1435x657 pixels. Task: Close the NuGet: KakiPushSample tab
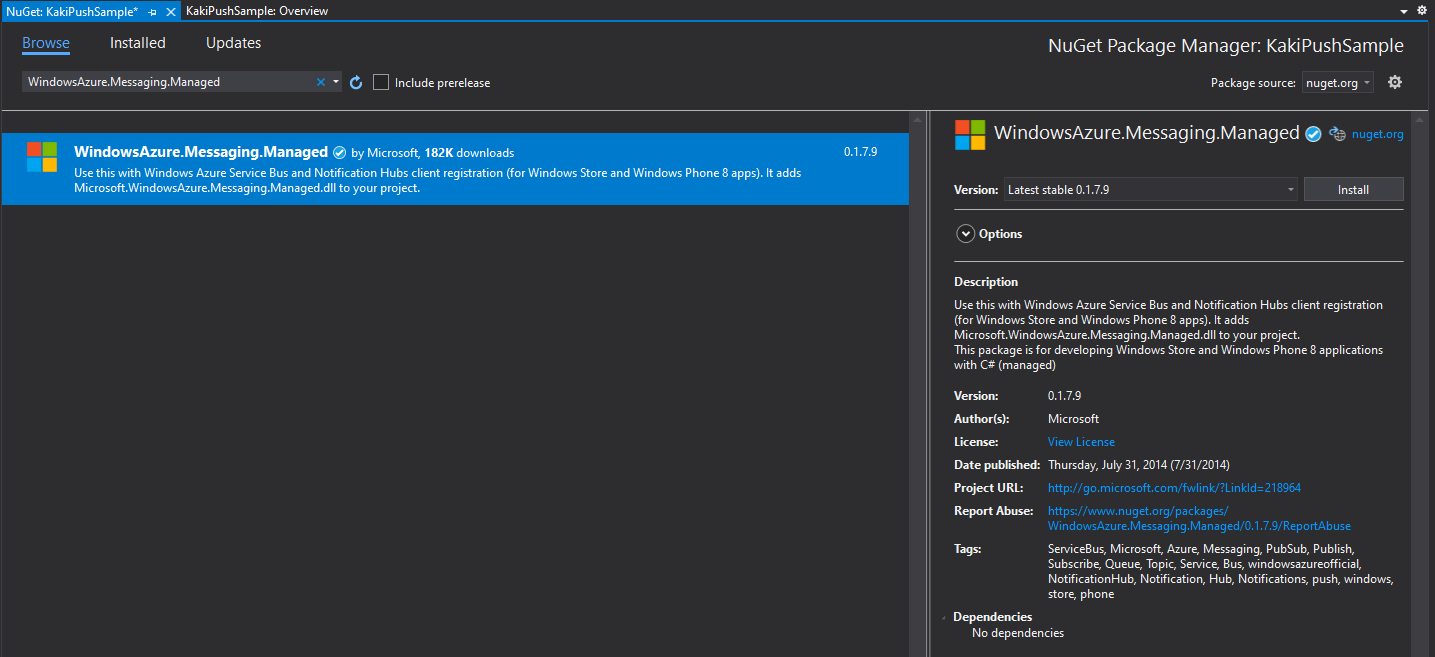point(170,11)
